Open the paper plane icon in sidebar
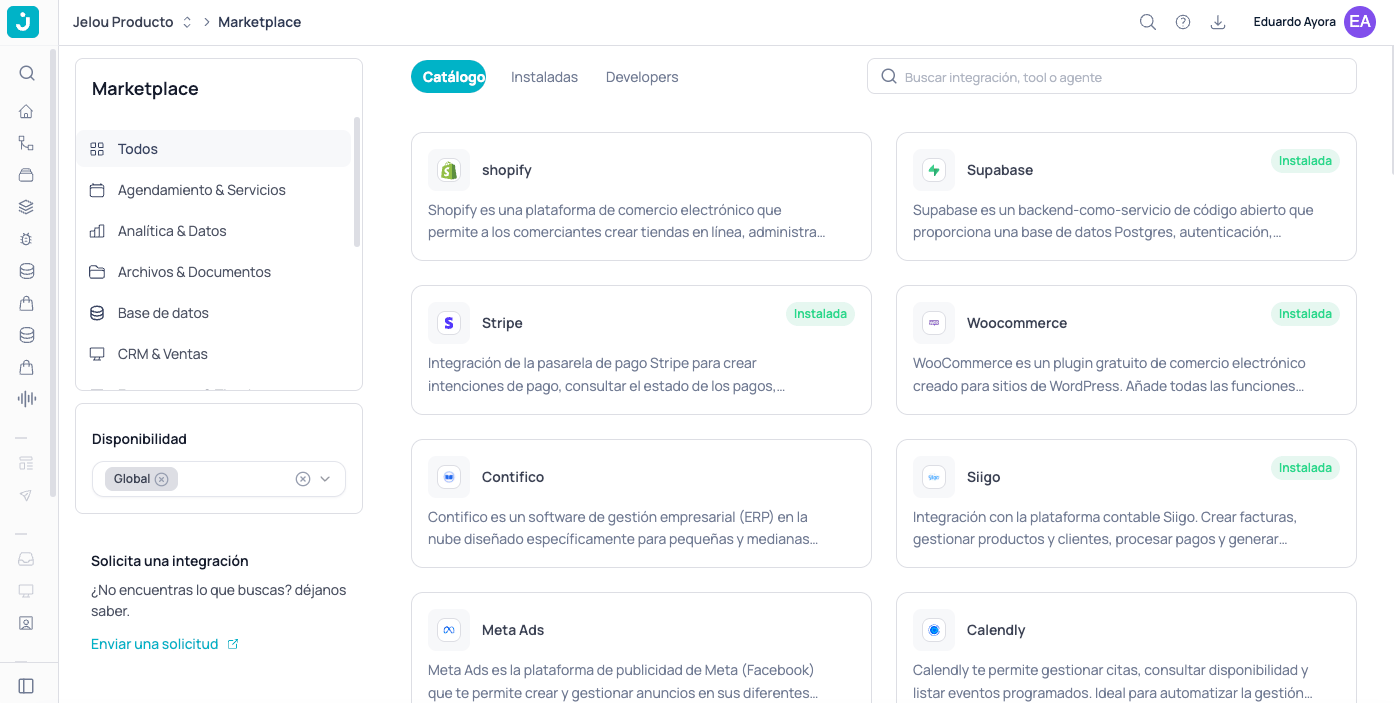The width and height of the screenshot is (1394, 703). pyautogui.click(x=27, y=495)
